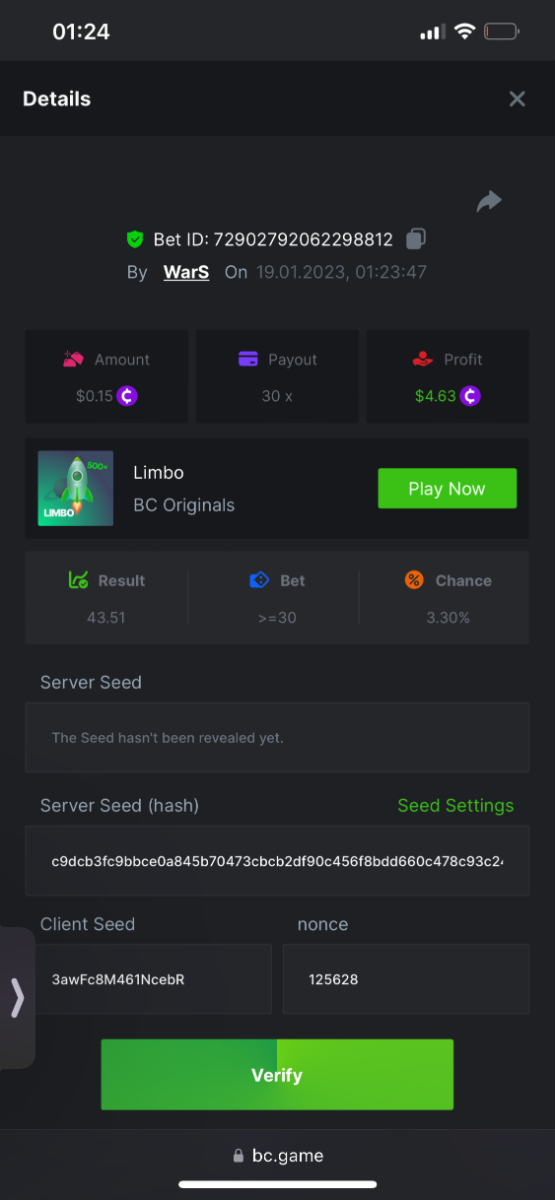Image resolution: width=555 pixels, height=1200 pixels.
Task: Expand the side panel chevron handle
Action: pos(17,998)
